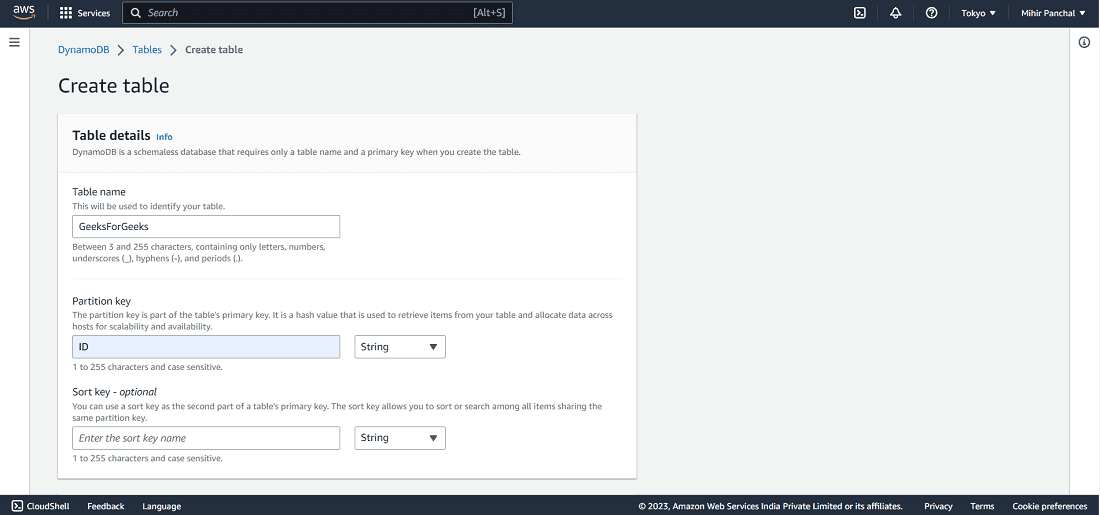1100x515 pixels.
Task: Open the Mihir Panchal account menu
Action: pos(1053,13)
